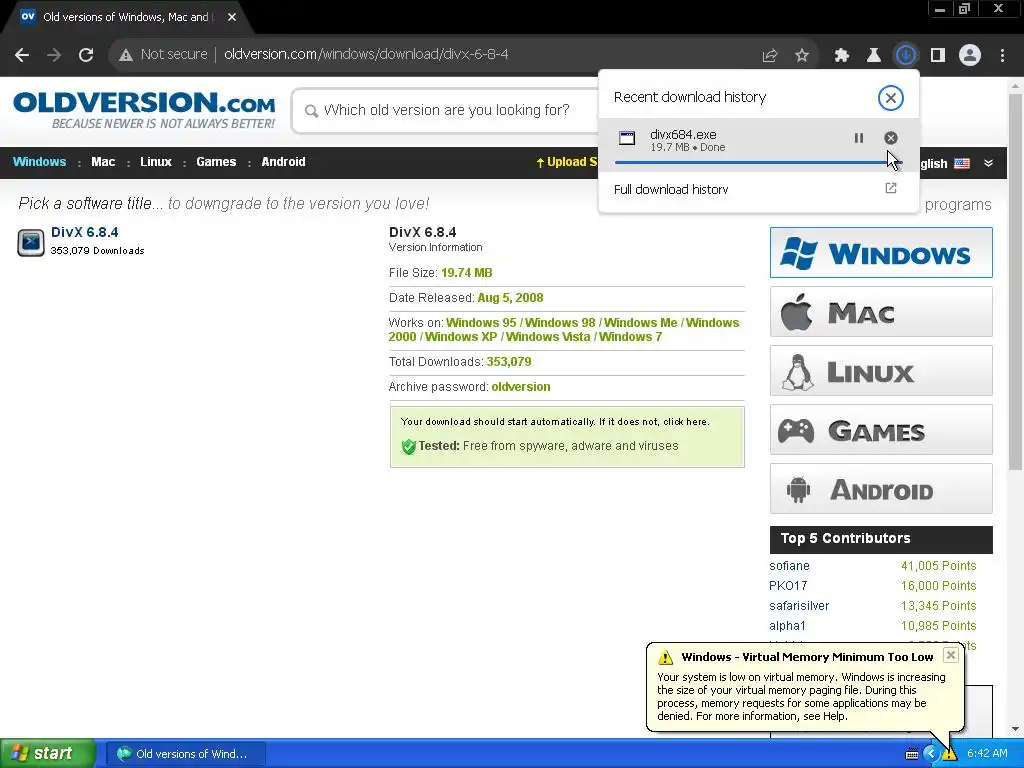Click contributor sofiane

[789, 566]
